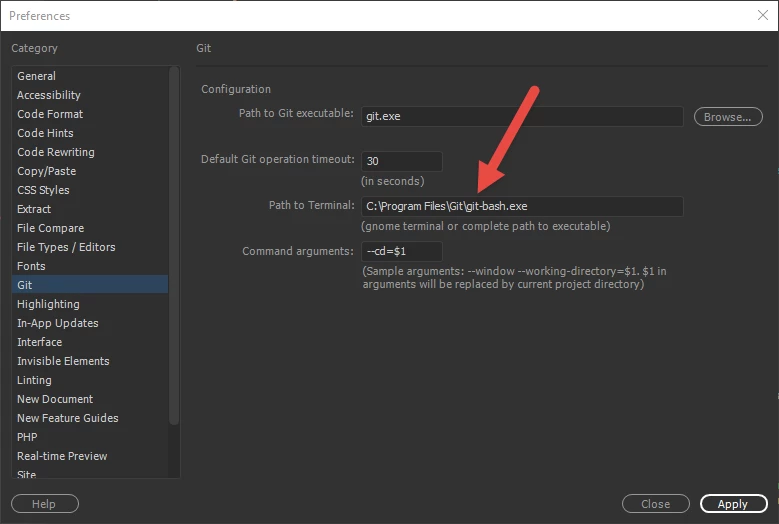Click the Default Git operation timeout field

(x=401, y=161)
